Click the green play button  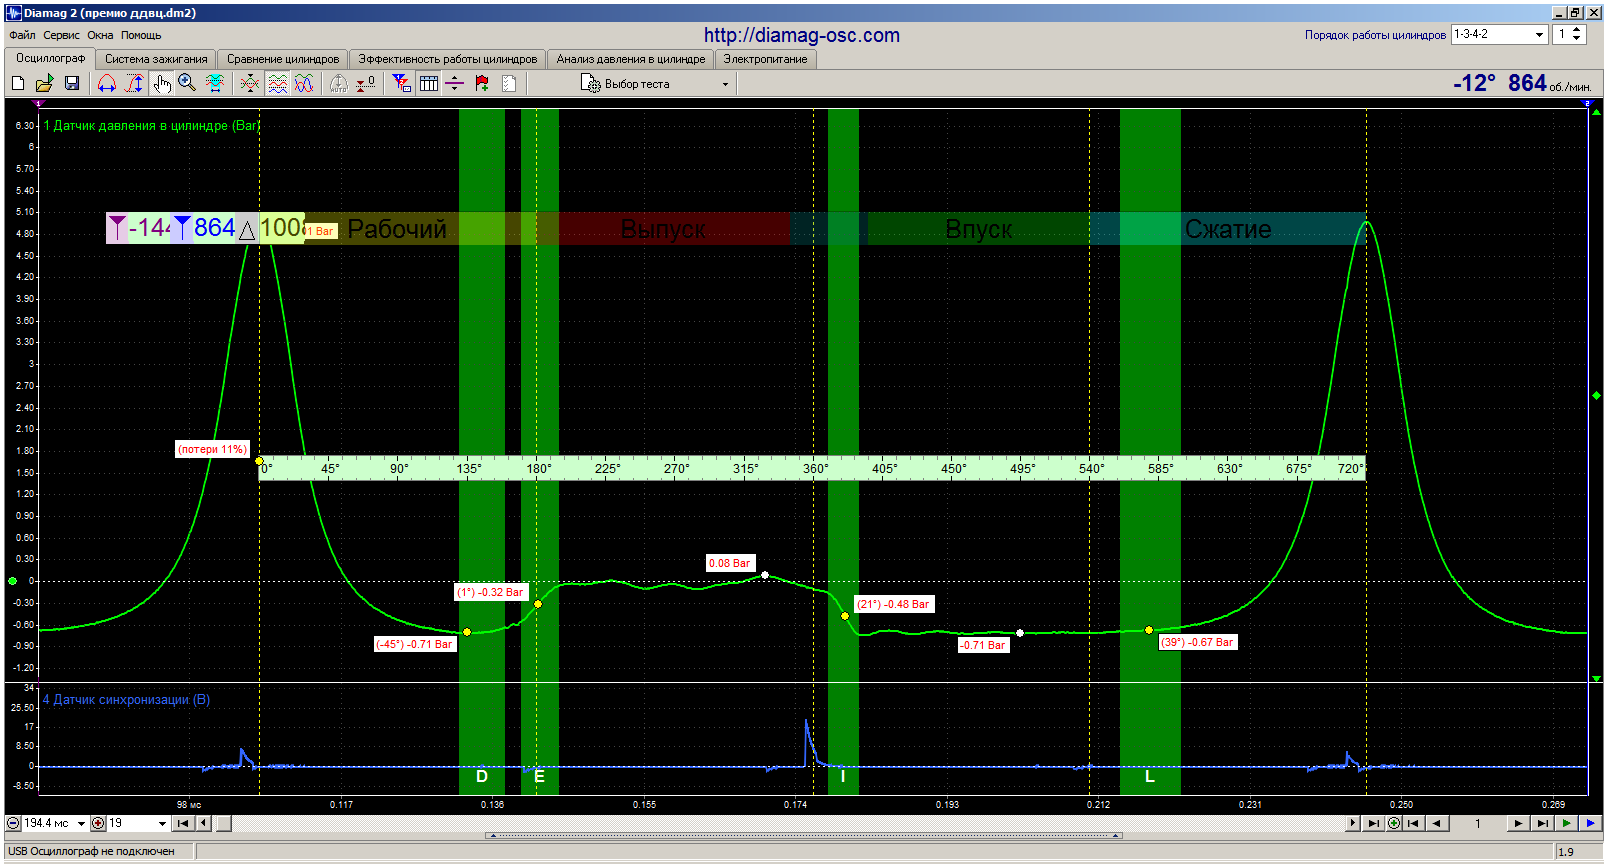click(x=1566, y=823)
